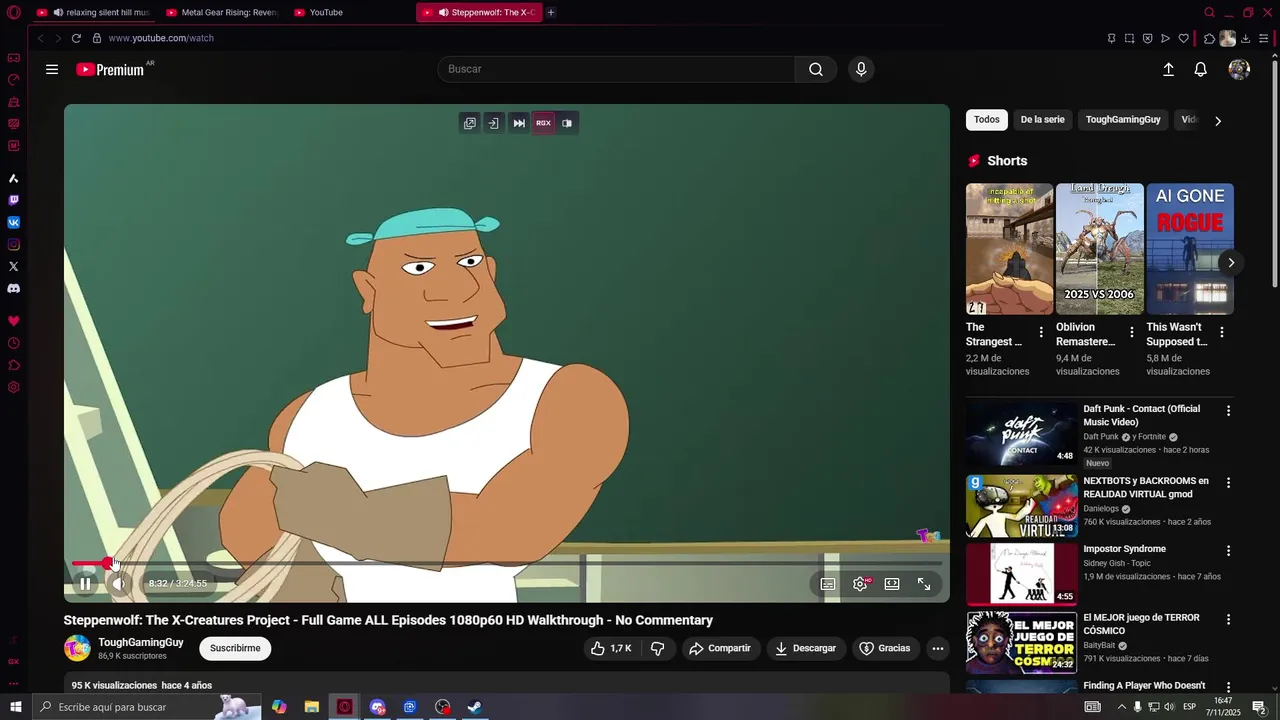
Task: Seek within the video progress bar
Action: click(507, 563)
